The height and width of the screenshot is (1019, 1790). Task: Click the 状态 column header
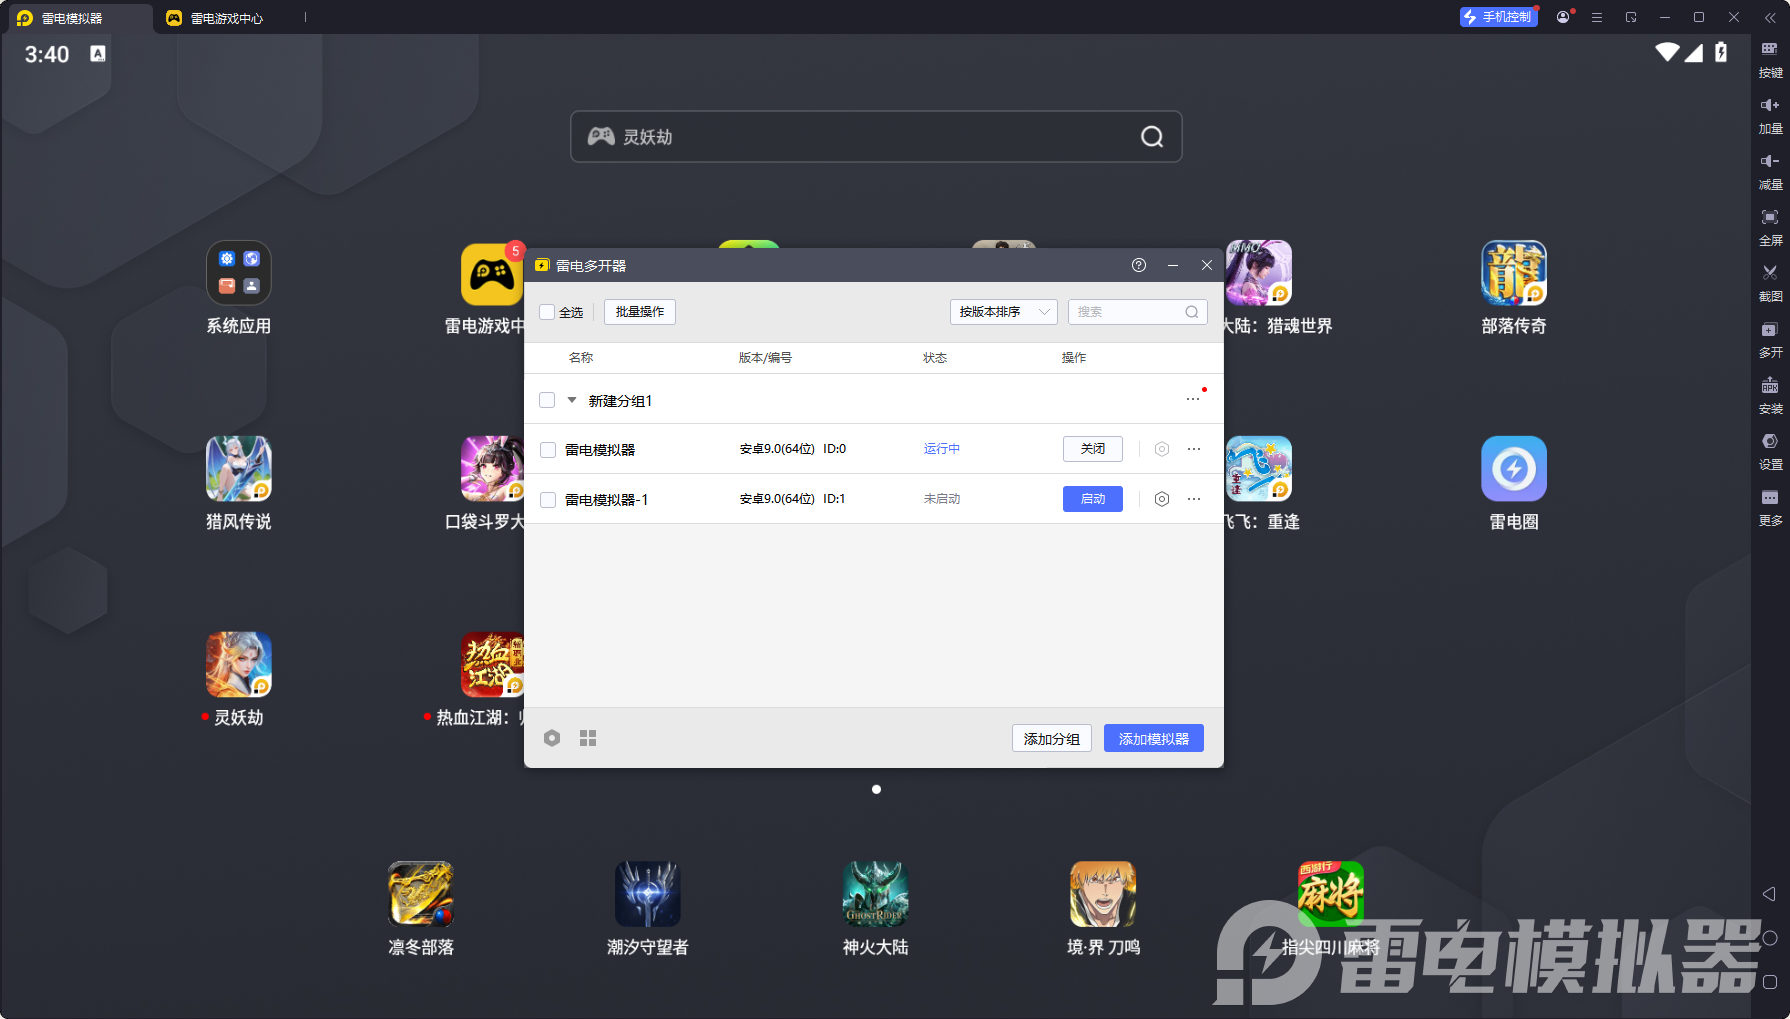(x=935, y=358)
